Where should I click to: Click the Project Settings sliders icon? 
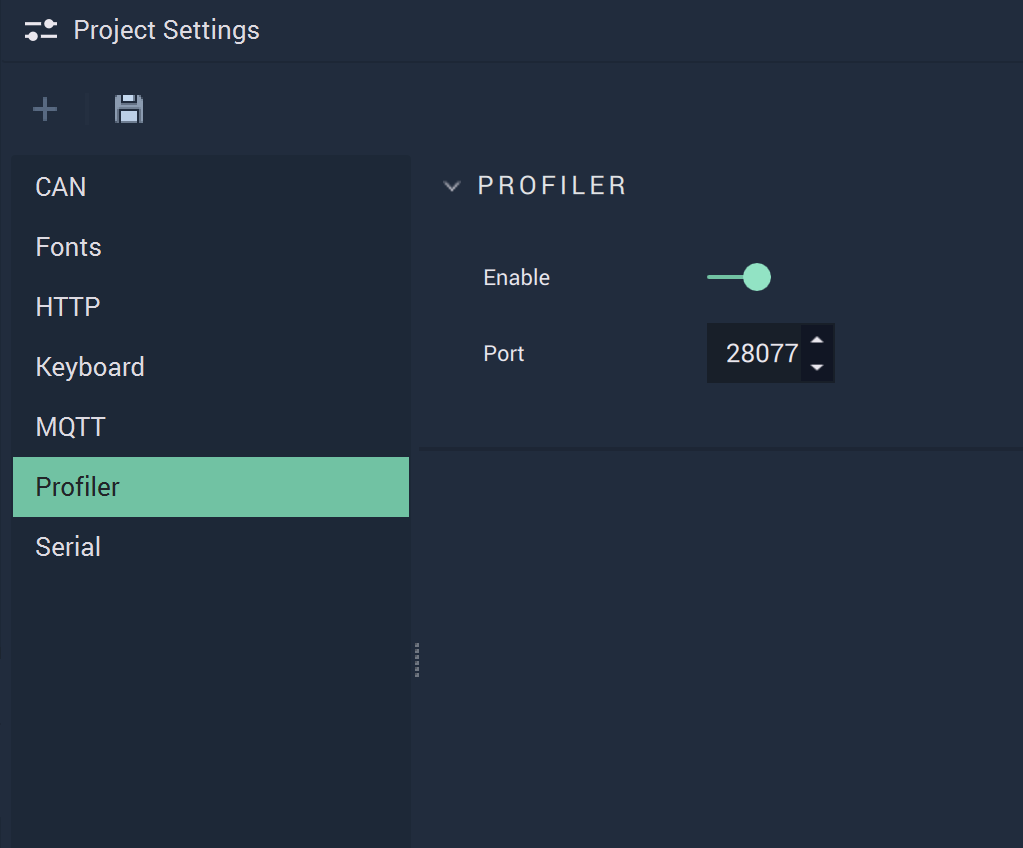pyautogui.click(x=40, y=30)
